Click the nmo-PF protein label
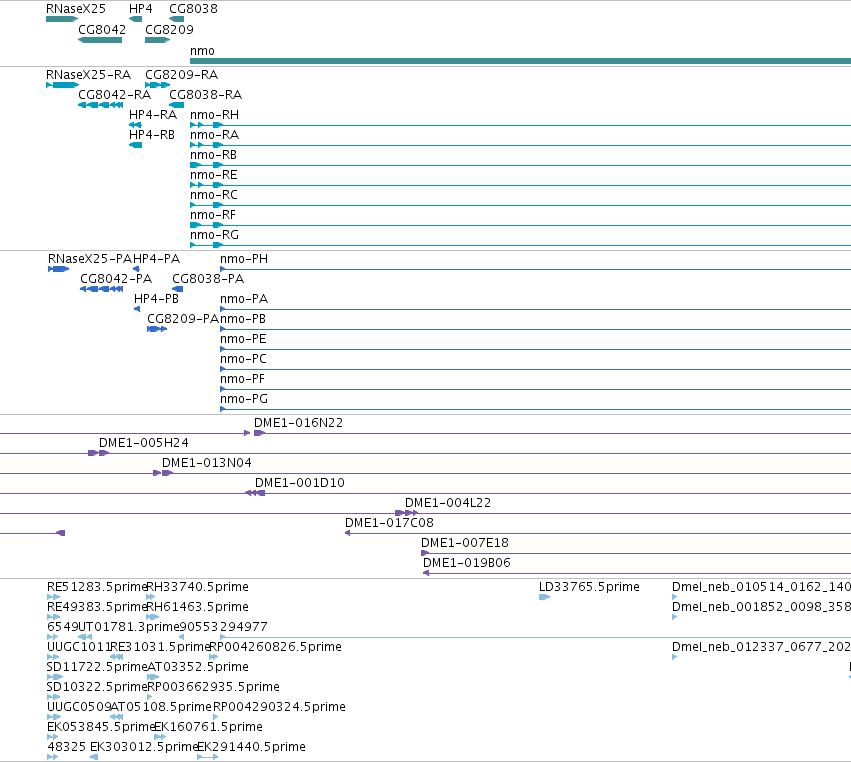This screenshot has width=851, height=762. point(242,379)
